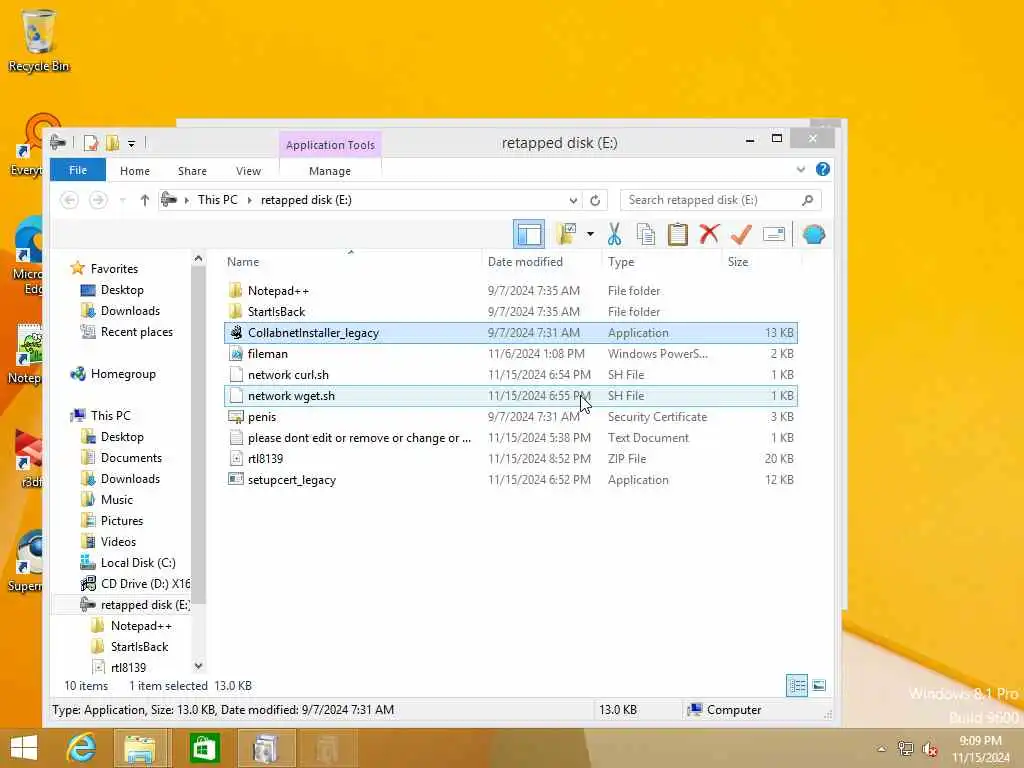Open the File ribbon menu
This screenshot has width=1024, height=768.
[x=78, y=170]
